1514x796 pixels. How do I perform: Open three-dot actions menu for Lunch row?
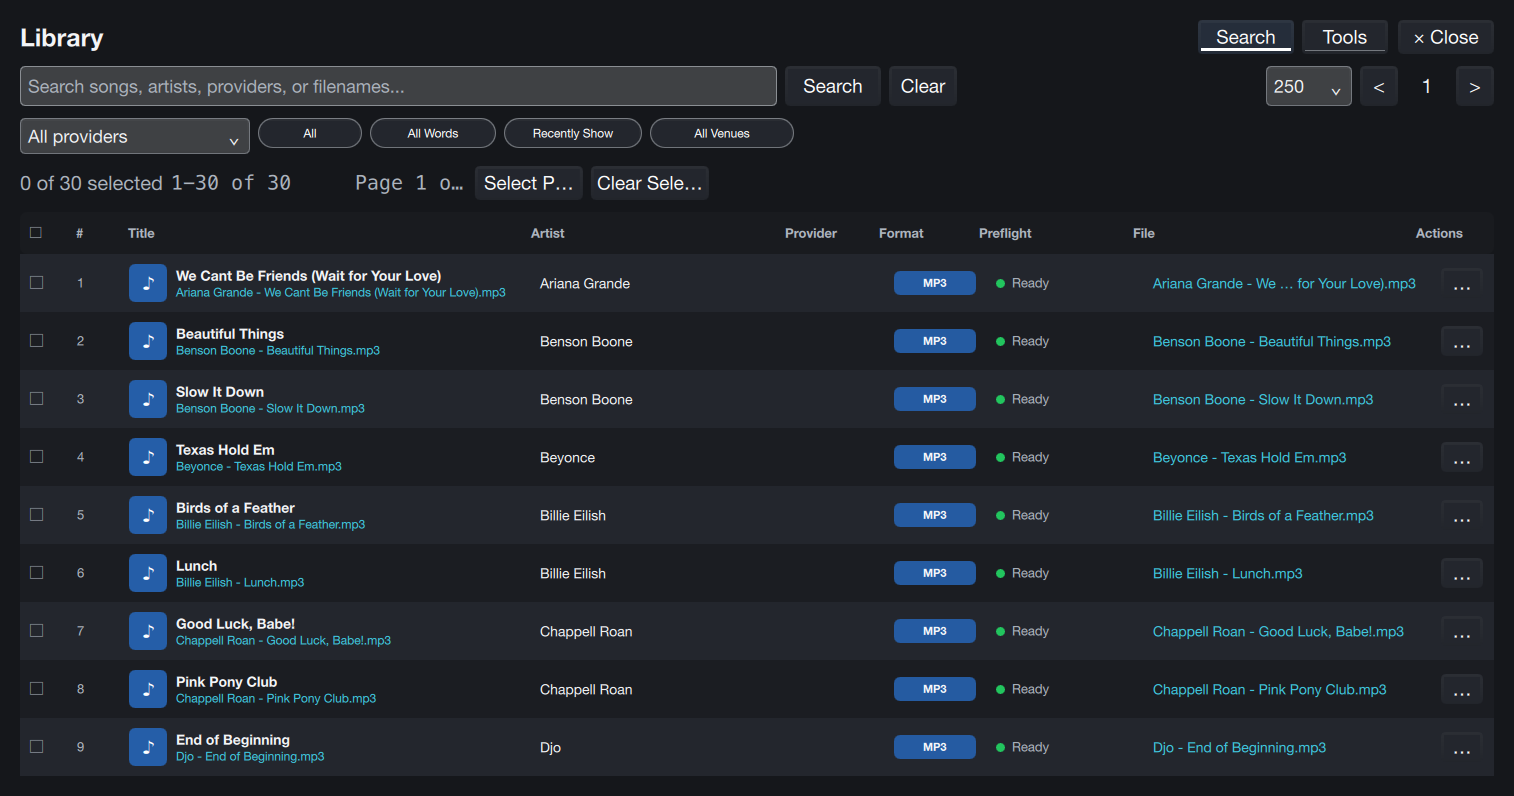pyautogui.click(x=1461, y=574)
